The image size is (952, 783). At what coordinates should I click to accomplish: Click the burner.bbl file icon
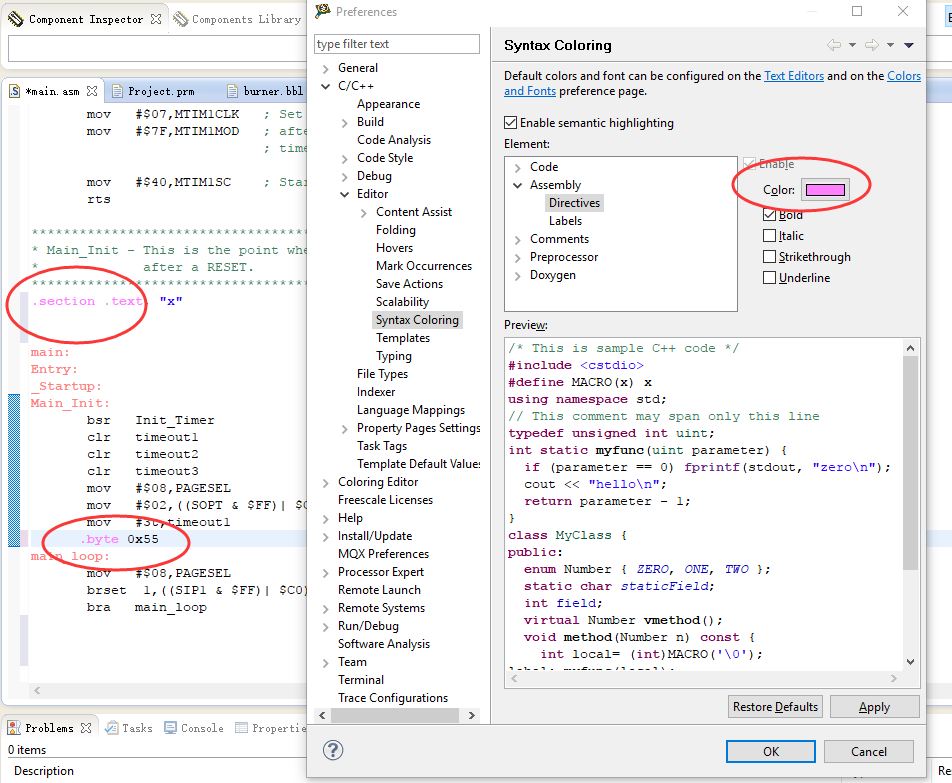232,91
